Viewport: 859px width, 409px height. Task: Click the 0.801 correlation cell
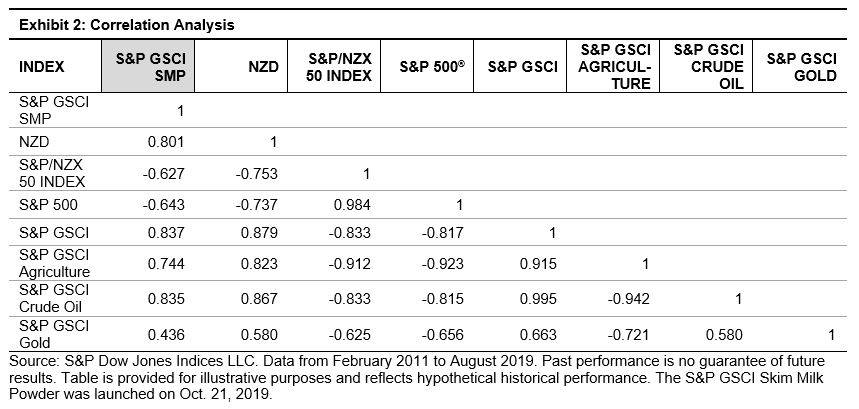164,141
